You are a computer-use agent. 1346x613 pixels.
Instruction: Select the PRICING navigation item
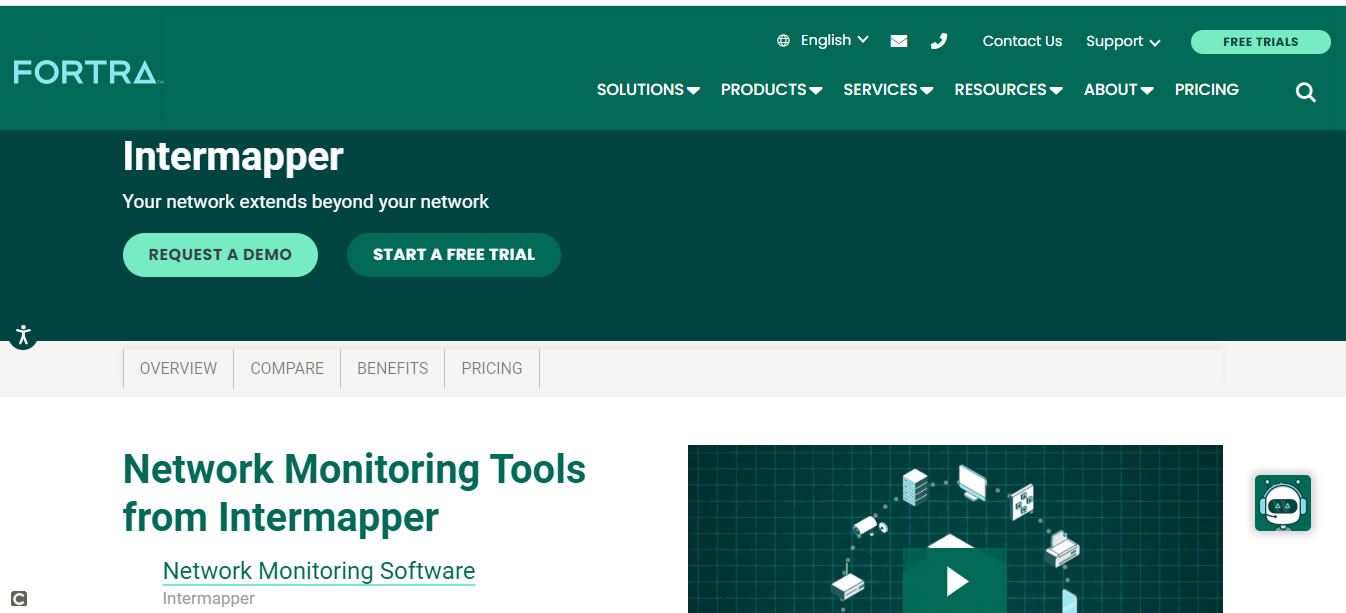tap(1206, 89)
